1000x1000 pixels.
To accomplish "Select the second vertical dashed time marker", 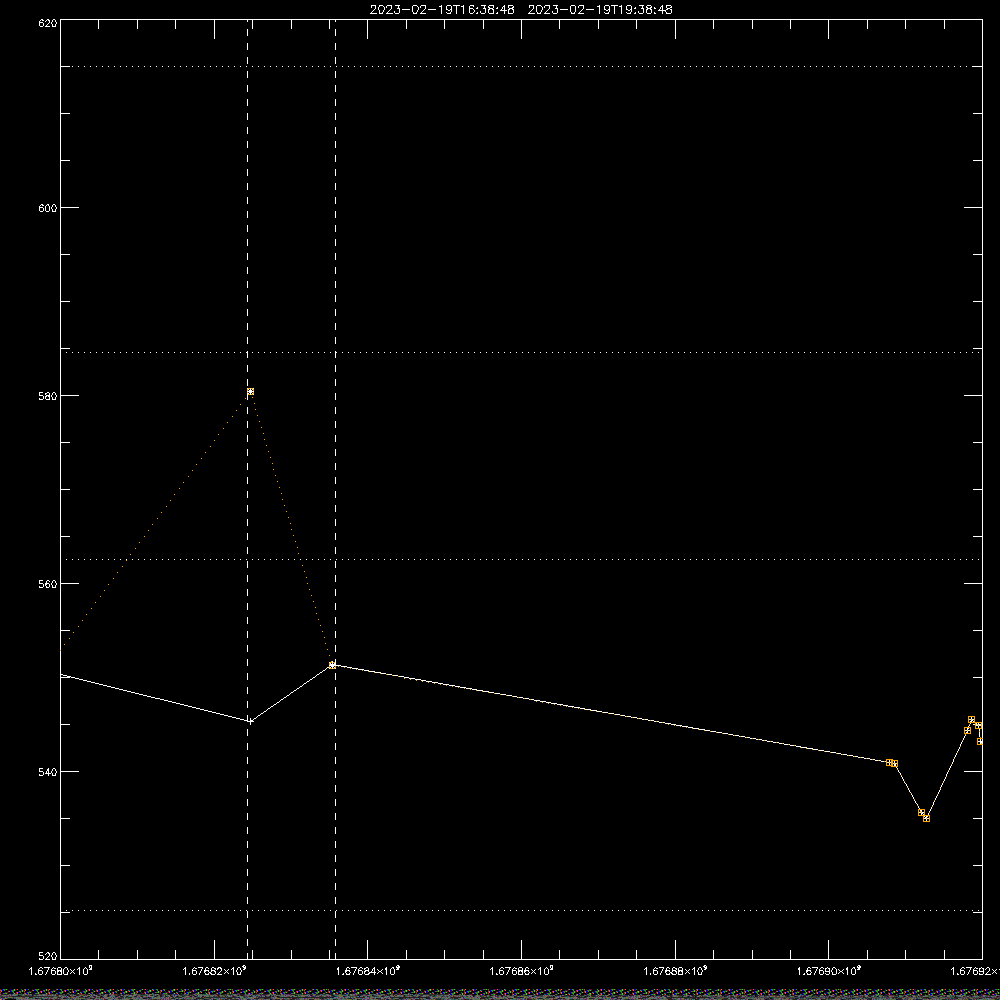I will [335, 489].
